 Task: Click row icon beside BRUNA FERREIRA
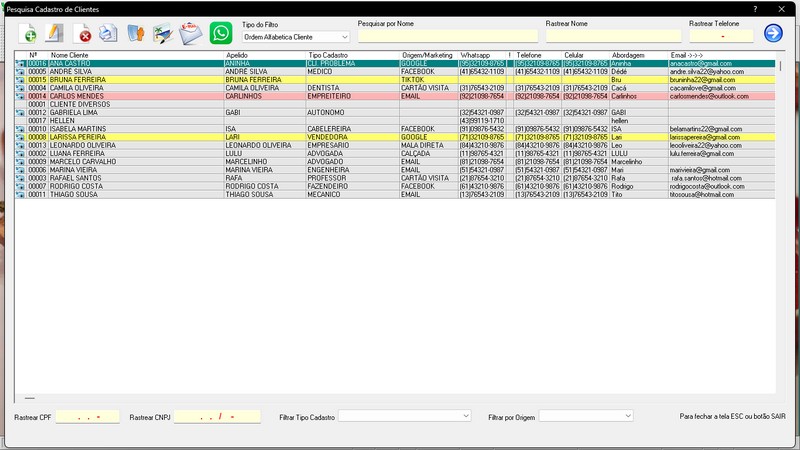point(20,80)
